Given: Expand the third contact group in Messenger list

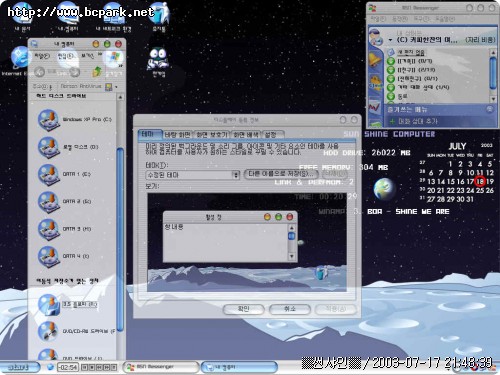Looking at the screenshot, I should click(391, 79).
